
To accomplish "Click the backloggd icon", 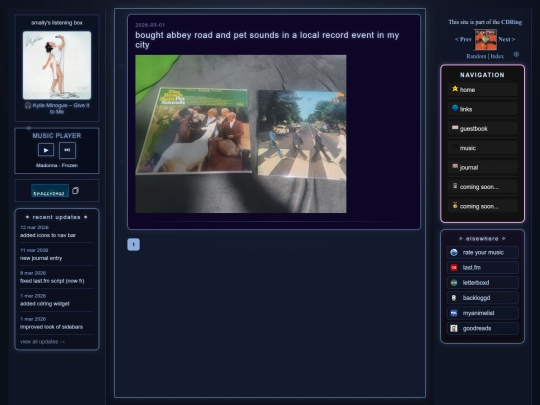I will click(x=454, y=298).
